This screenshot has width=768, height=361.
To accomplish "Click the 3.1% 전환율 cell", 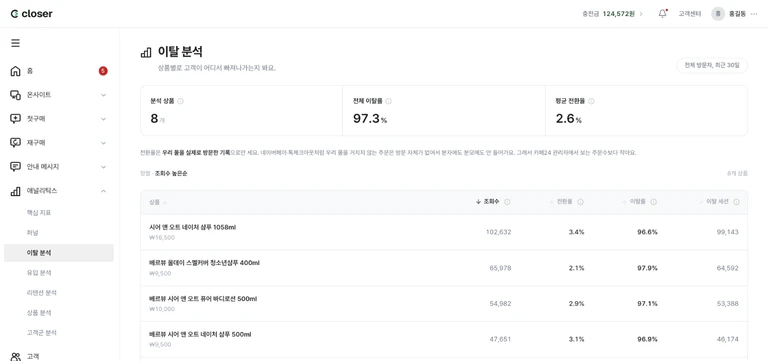I will [576, 339].
